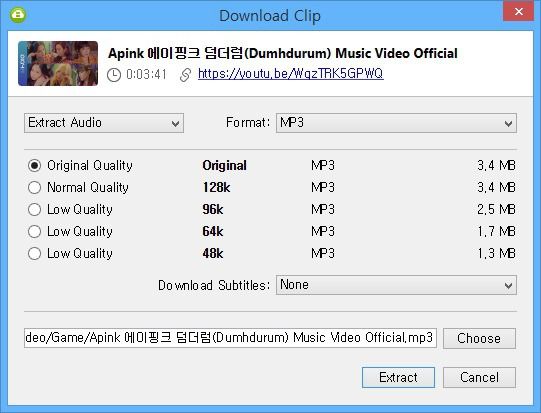Click the green app logo icon

(x=18, y=14)
